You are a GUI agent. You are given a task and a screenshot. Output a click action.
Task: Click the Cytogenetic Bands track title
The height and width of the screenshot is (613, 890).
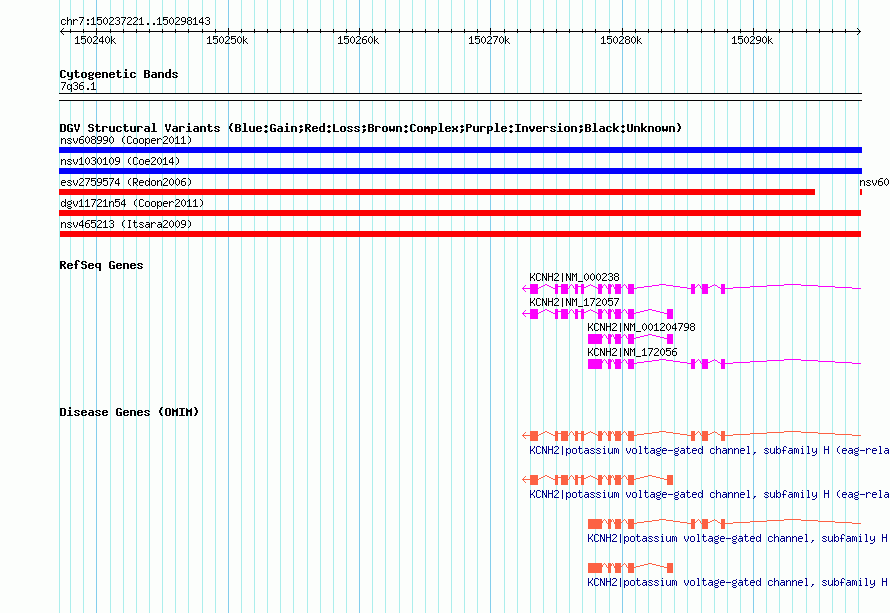coord(119,74)
